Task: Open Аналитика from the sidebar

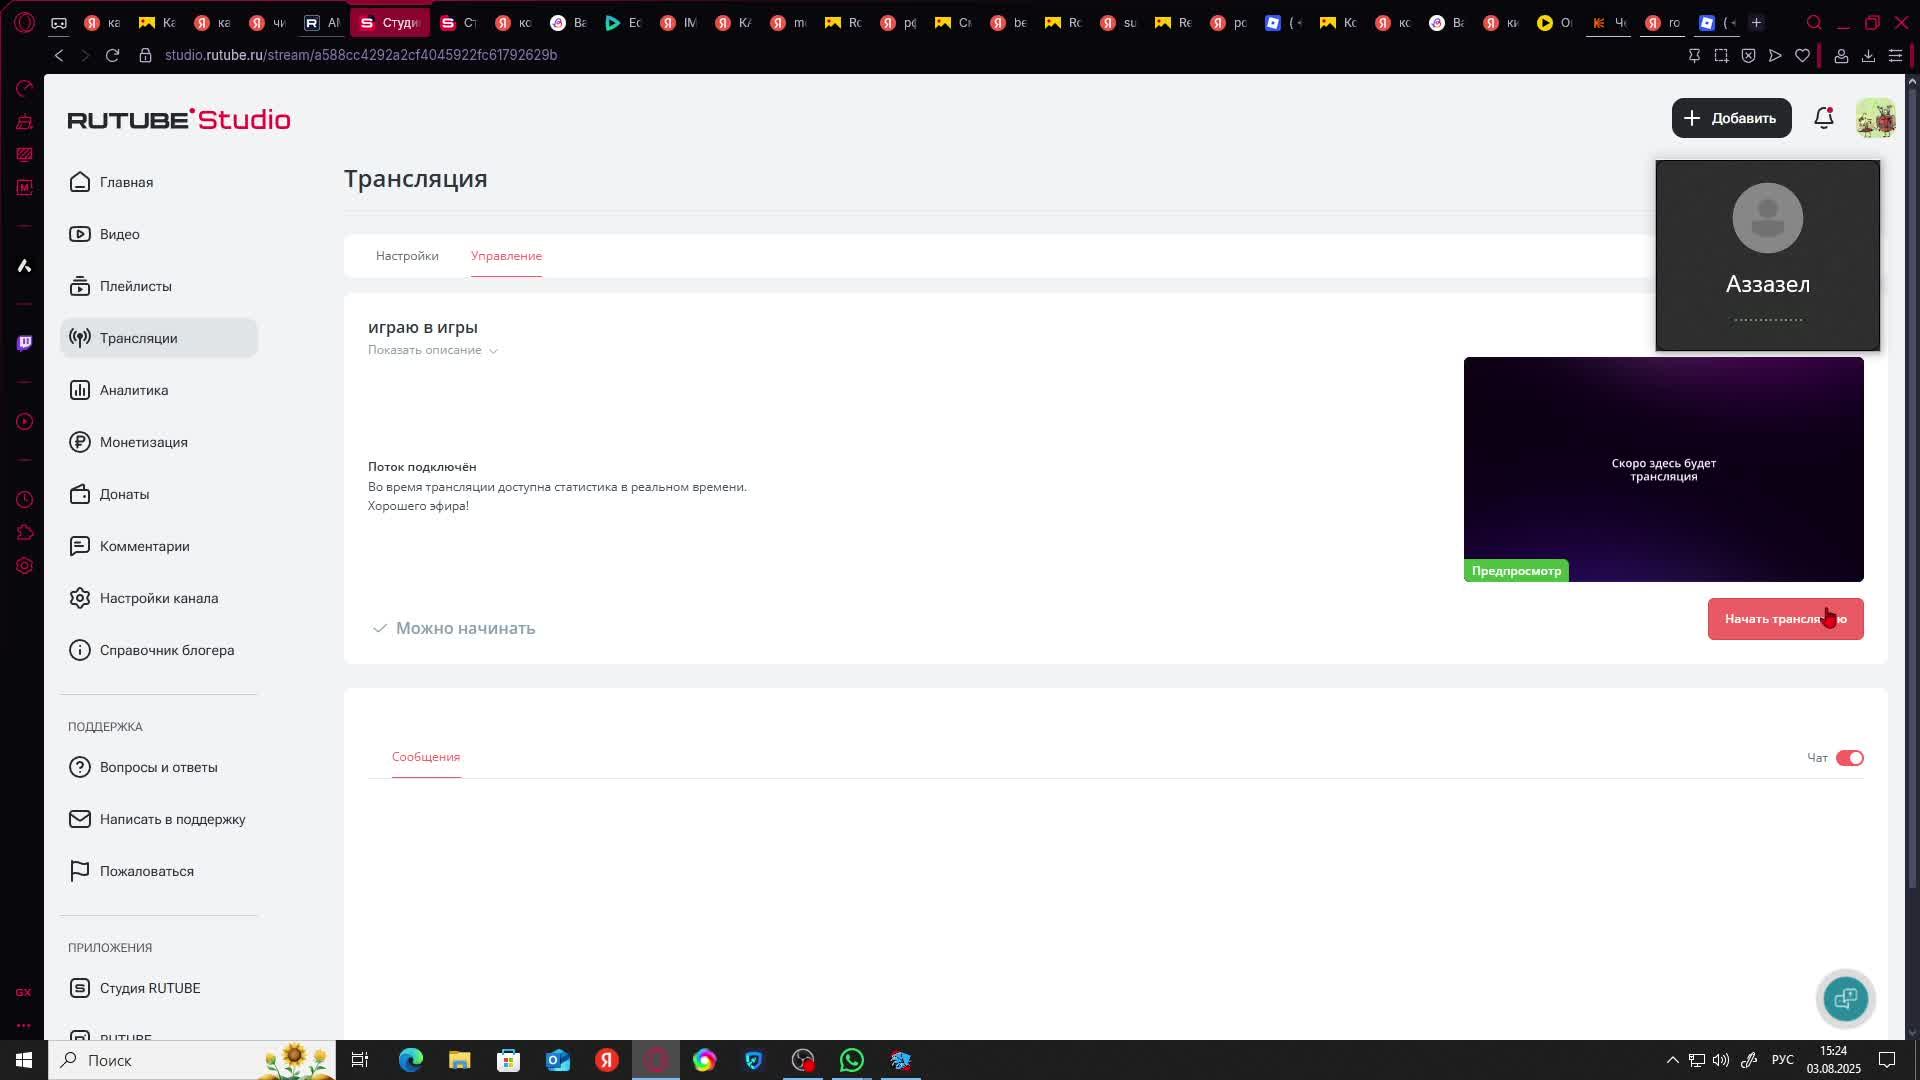Action: [x=133, y=390]
